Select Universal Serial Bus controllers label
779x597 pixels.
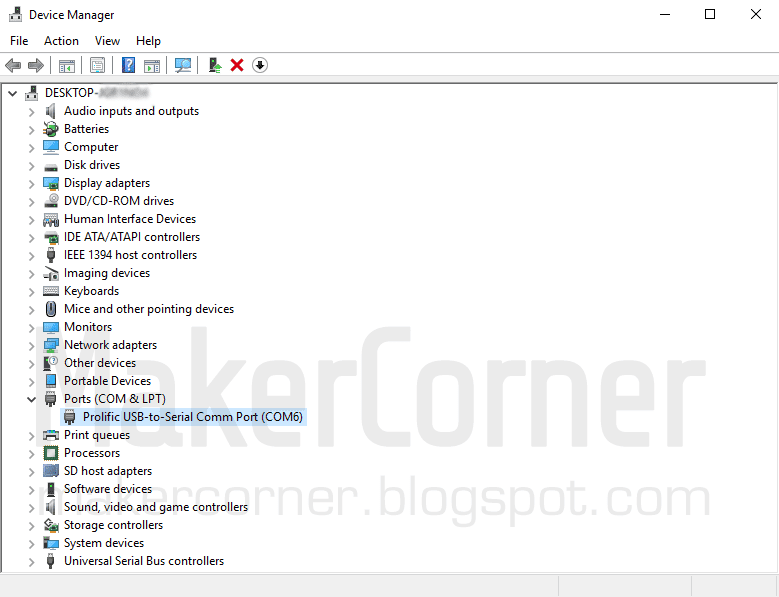[144, 561]
